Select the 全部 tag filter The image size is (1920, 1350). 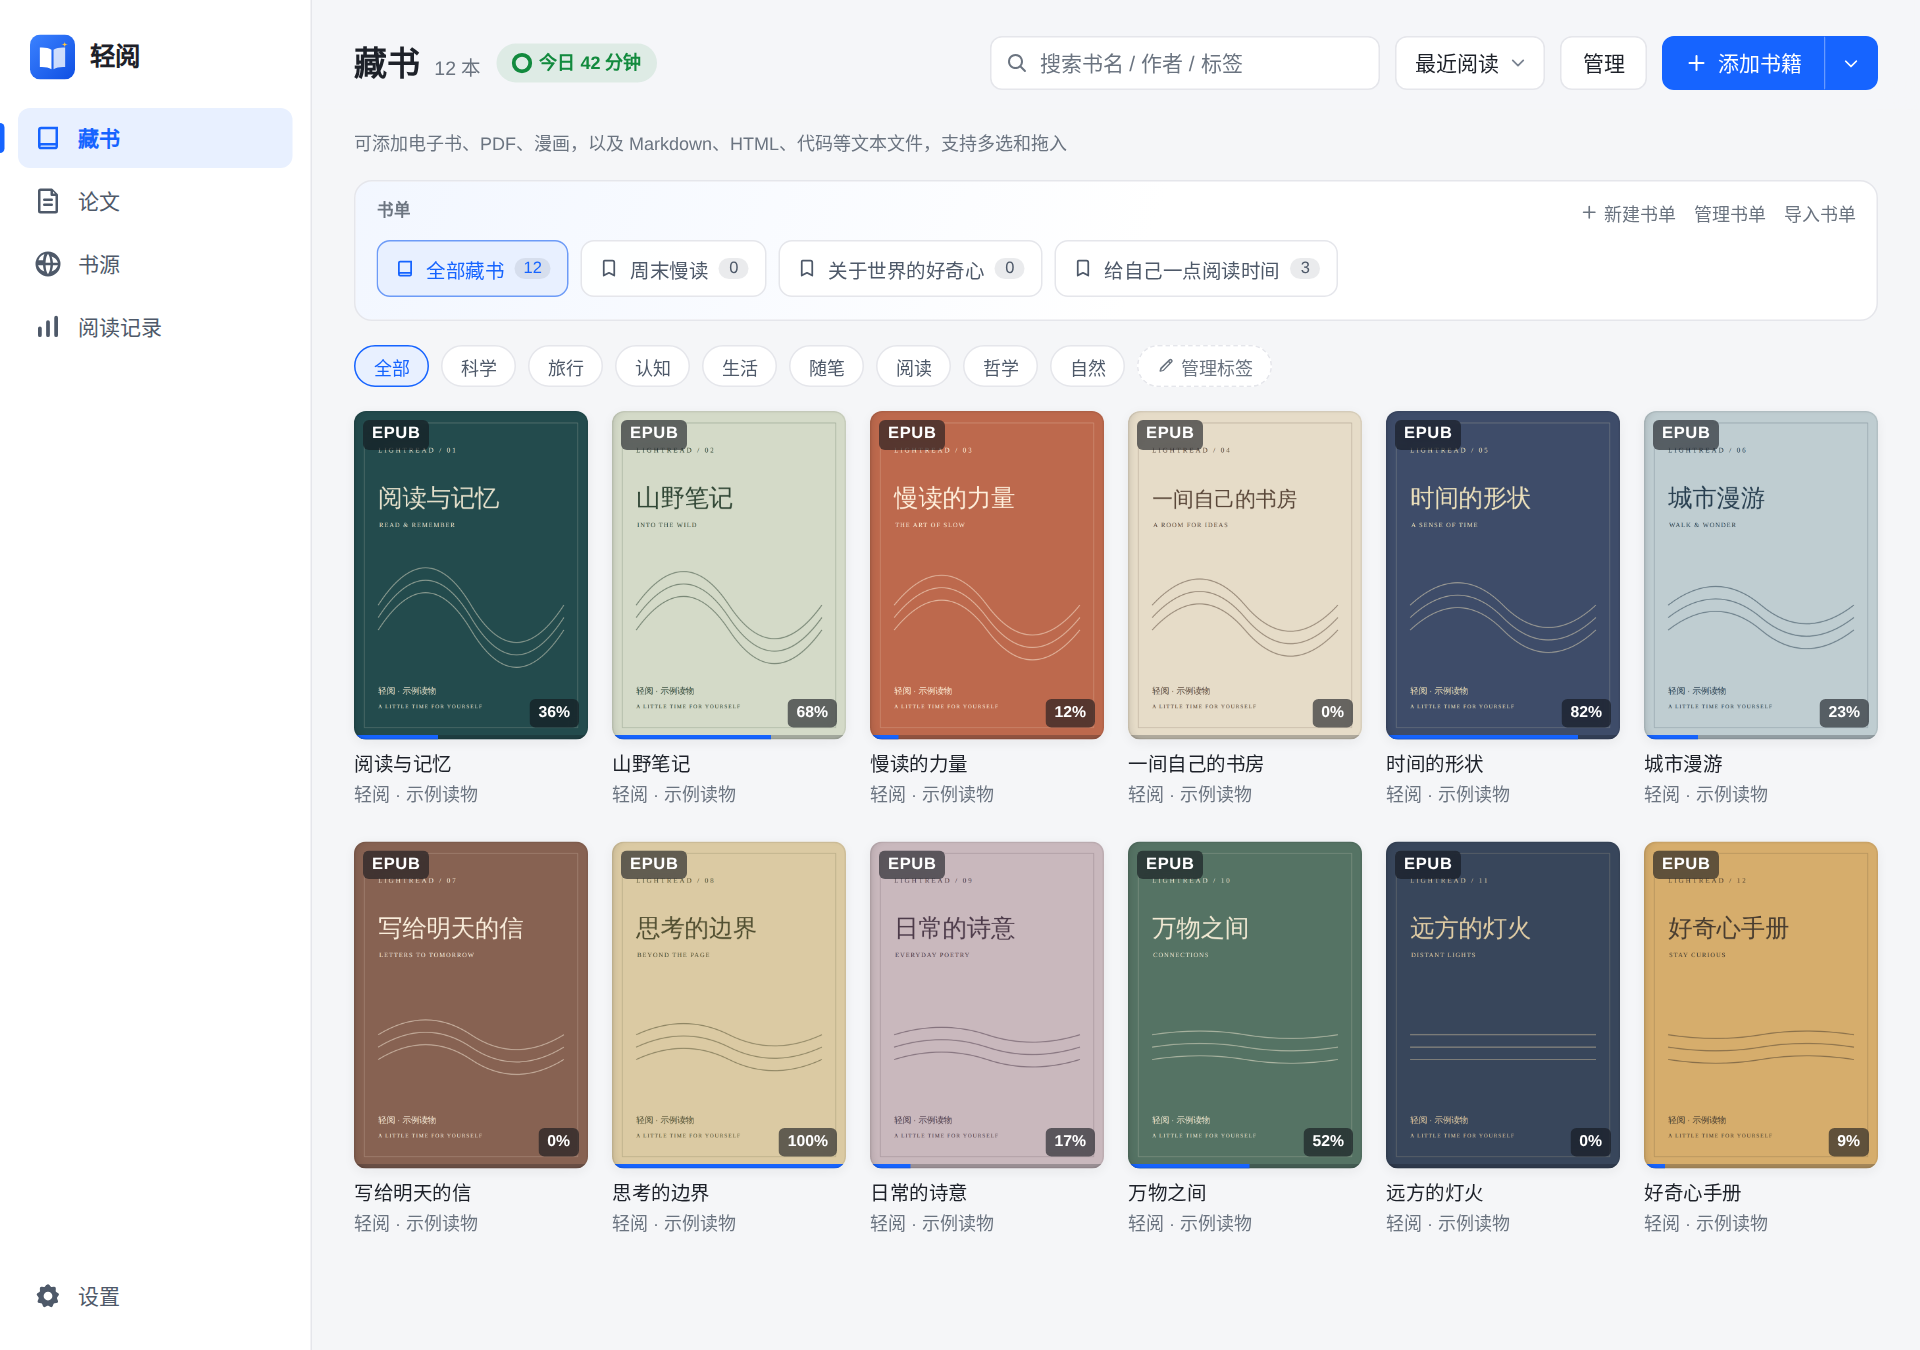pyautogui.click(x=391, y=367)
